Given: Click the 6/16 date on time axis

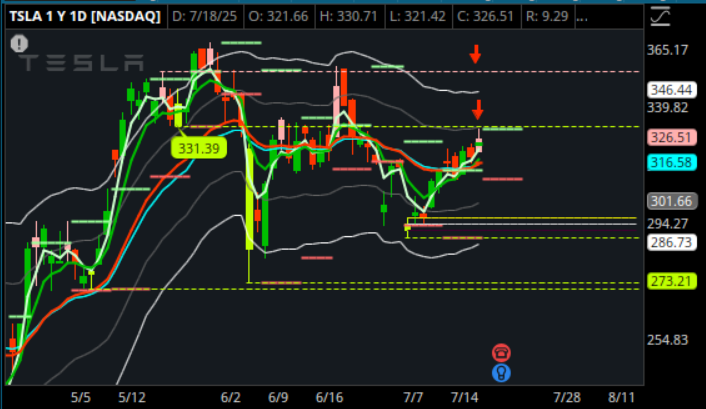Looking at the screenshot, I should click(x=330, y=398).
